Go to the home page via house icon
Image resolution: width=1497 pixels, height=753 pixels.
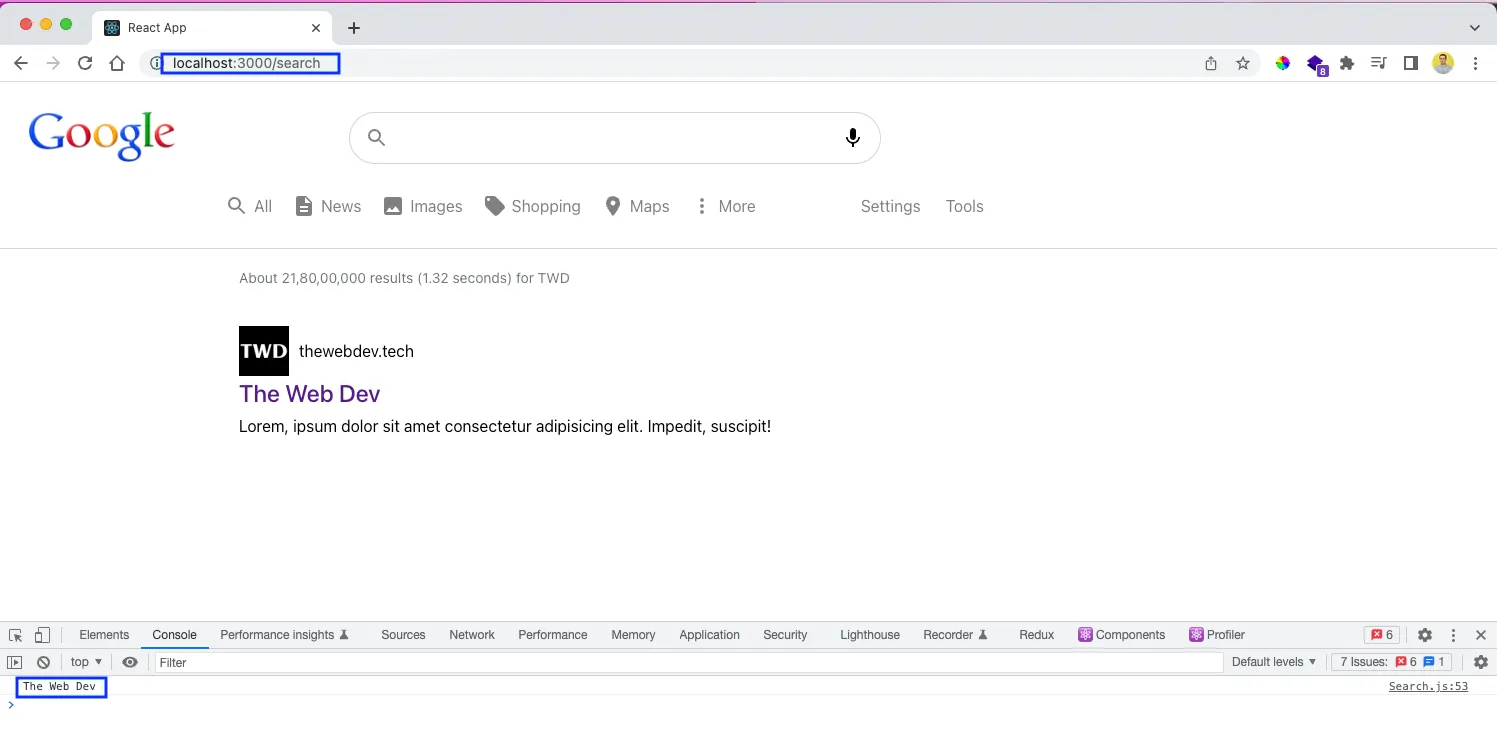click(117, 63)
